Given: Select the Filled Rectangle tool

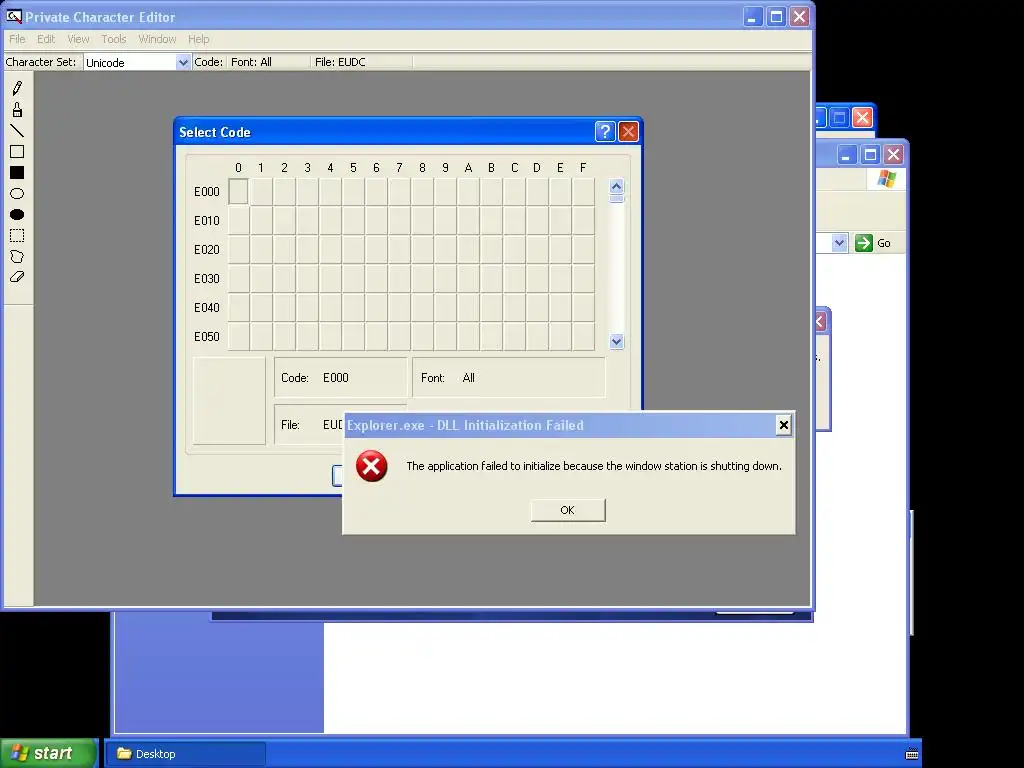Looking at the screenshot, I should pyautogui.click(x=17, y=172).
